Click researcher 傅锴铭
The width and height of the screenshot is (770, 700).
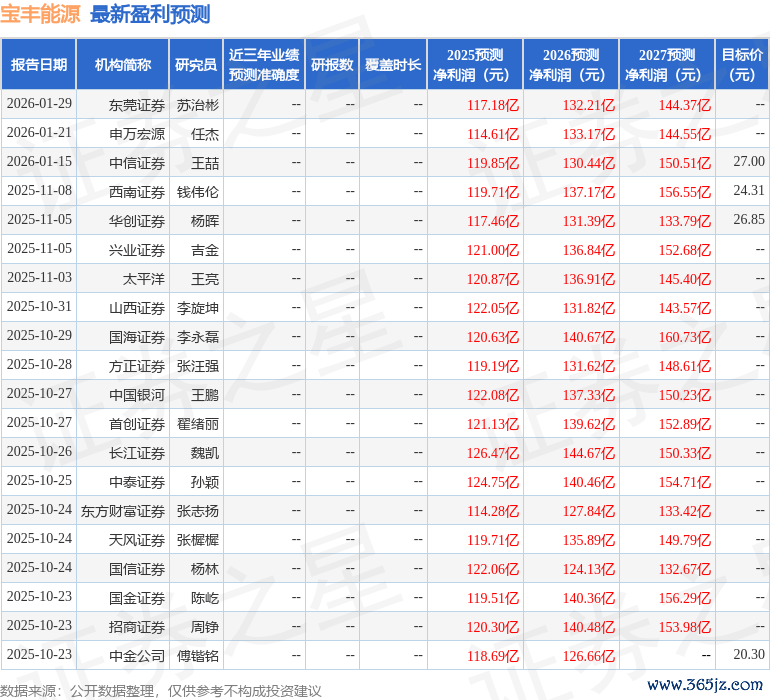[x=198, y=656]
